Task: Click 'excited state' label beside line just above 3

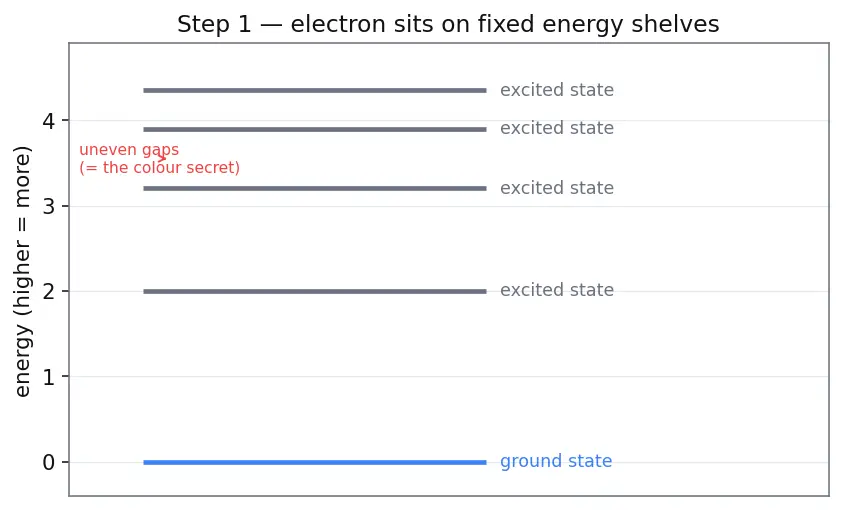Action: pos(557,188)
